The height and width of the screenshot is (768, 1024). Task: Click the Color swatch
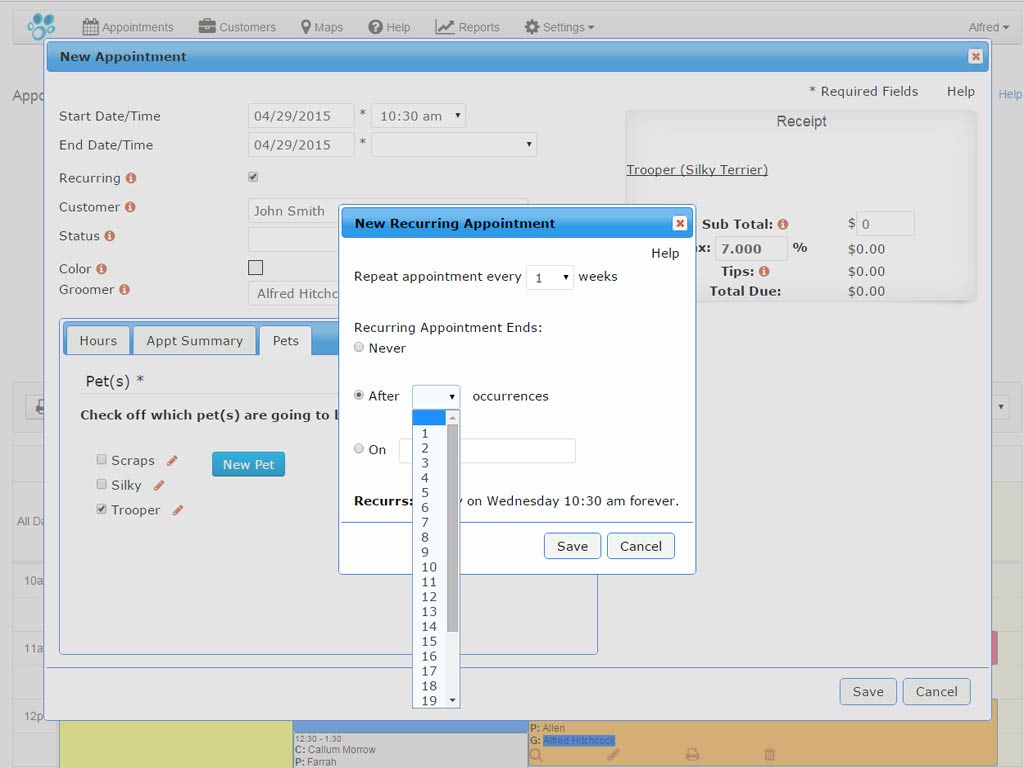point(255,268)
